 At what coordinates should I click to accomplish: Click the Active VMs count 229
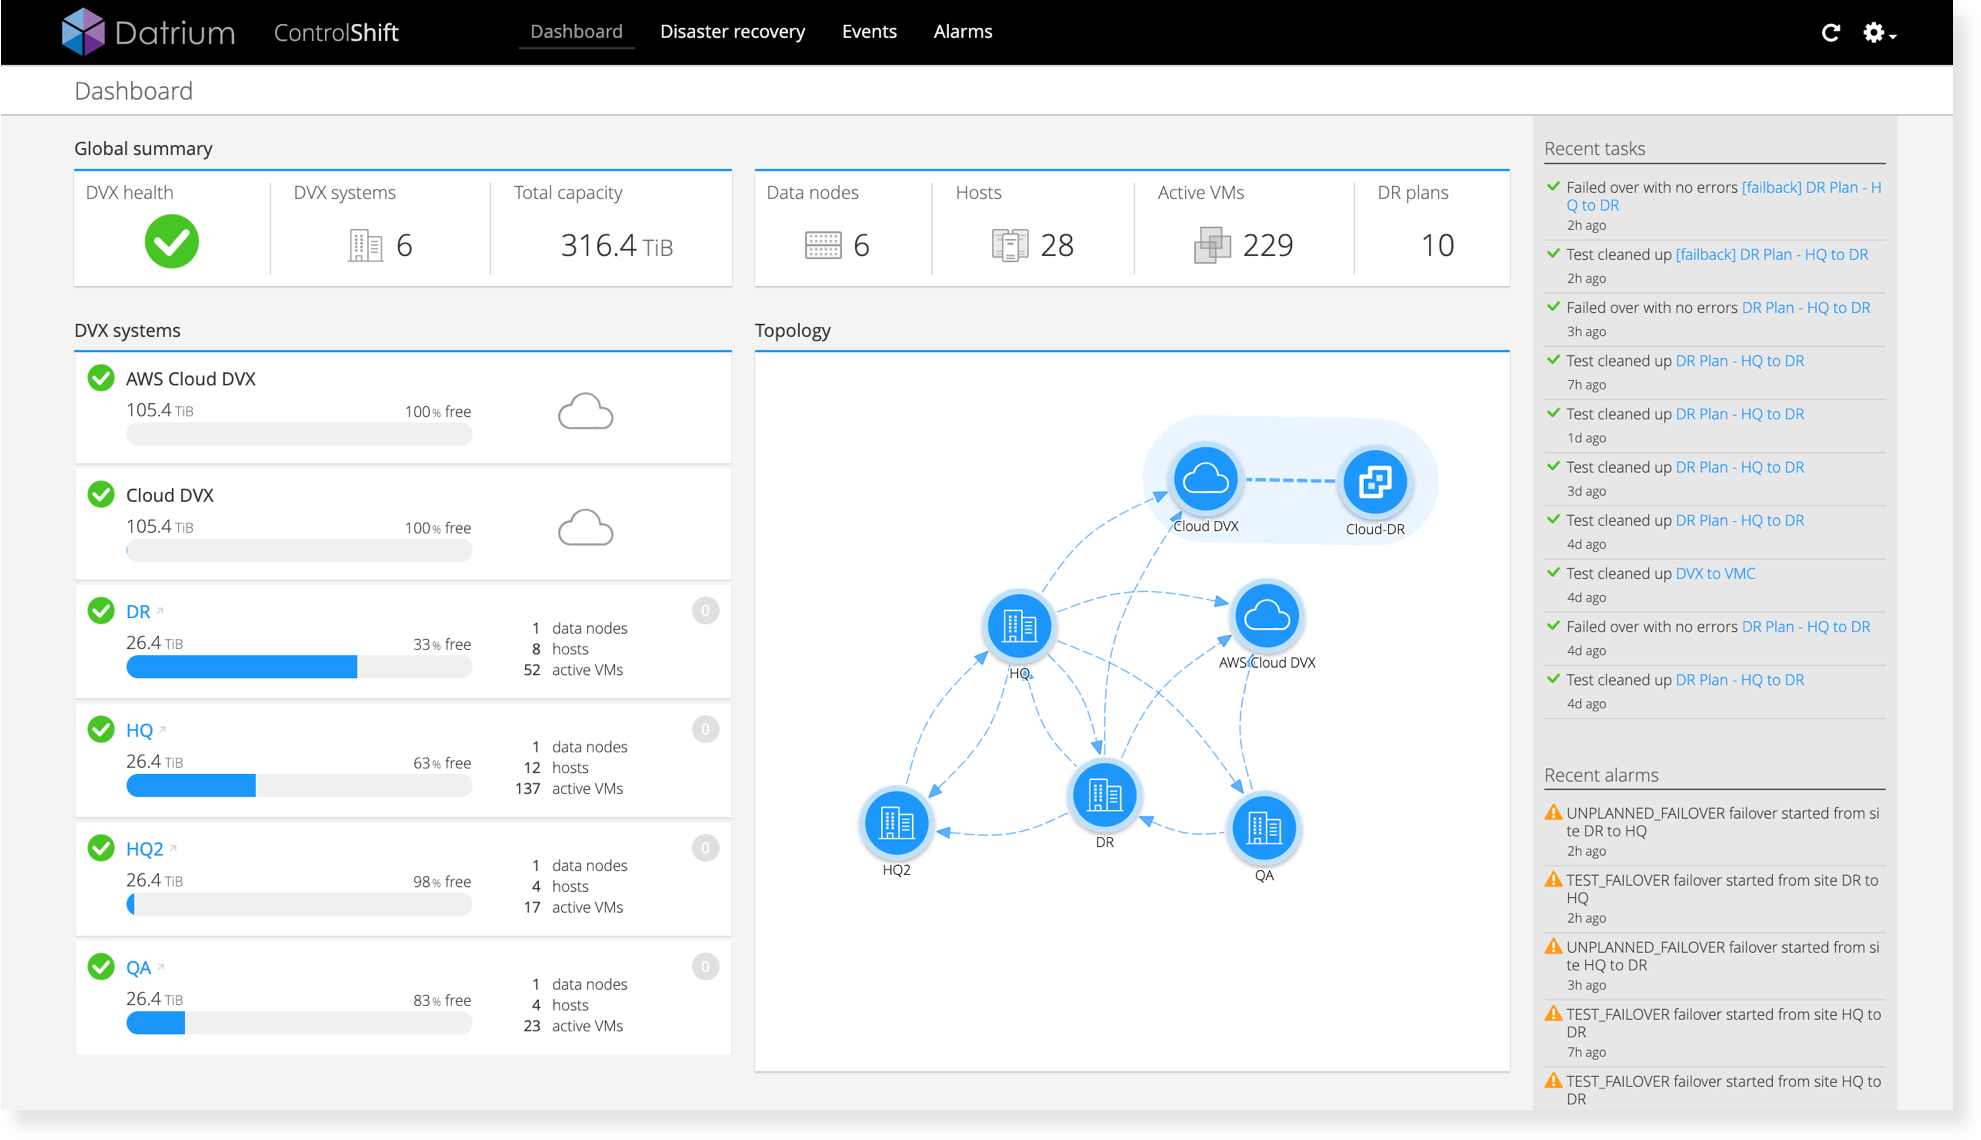pyautogui.click(x=1268, y=245)
